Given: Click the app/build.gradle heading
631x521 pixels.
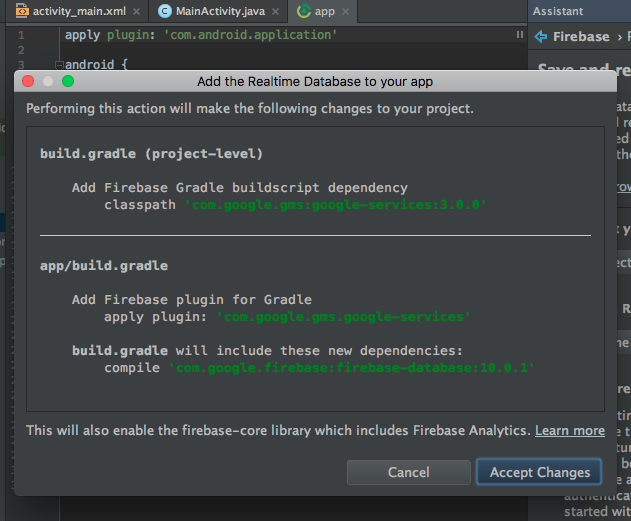Looking at the screenshot, I should pyautogui.click(x=104, y=266).
